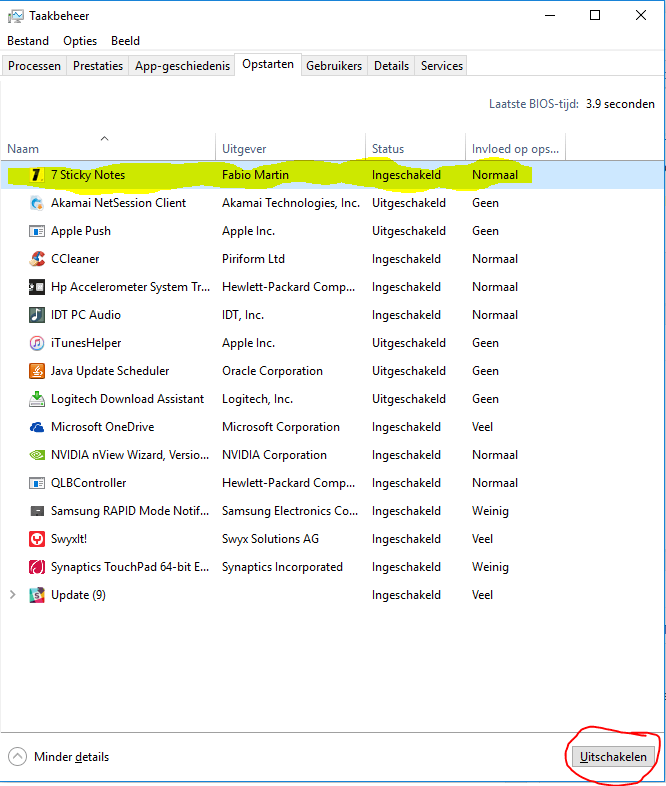Open the App-geschiedenis tab
Image resolution: width=666 pixels, height=786 pixels.
[x=182, y=66]
